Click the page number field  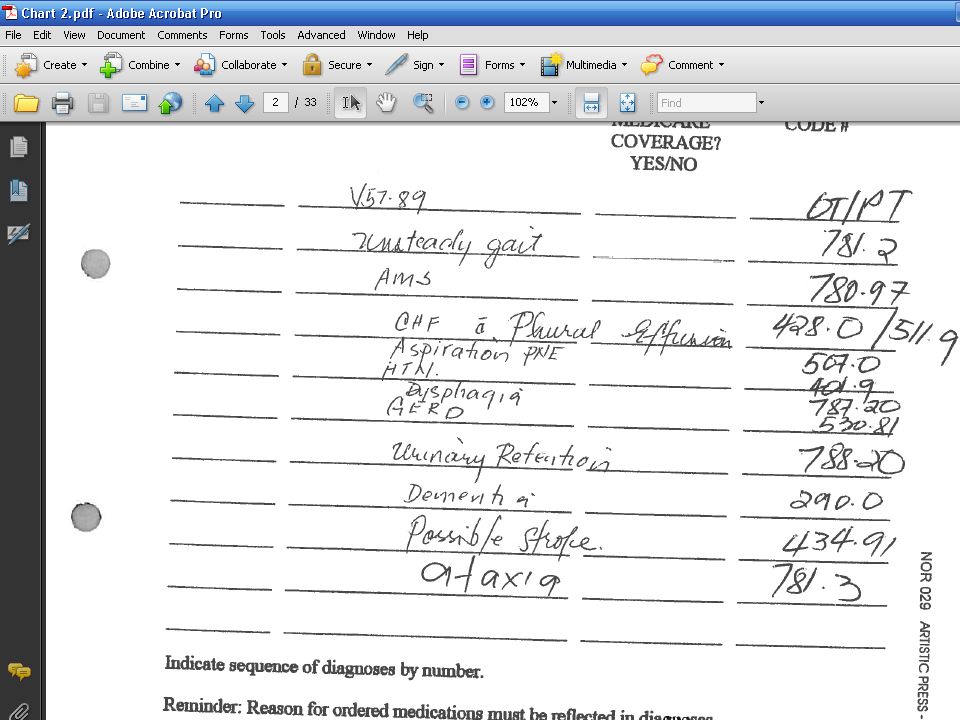(276, 102)
